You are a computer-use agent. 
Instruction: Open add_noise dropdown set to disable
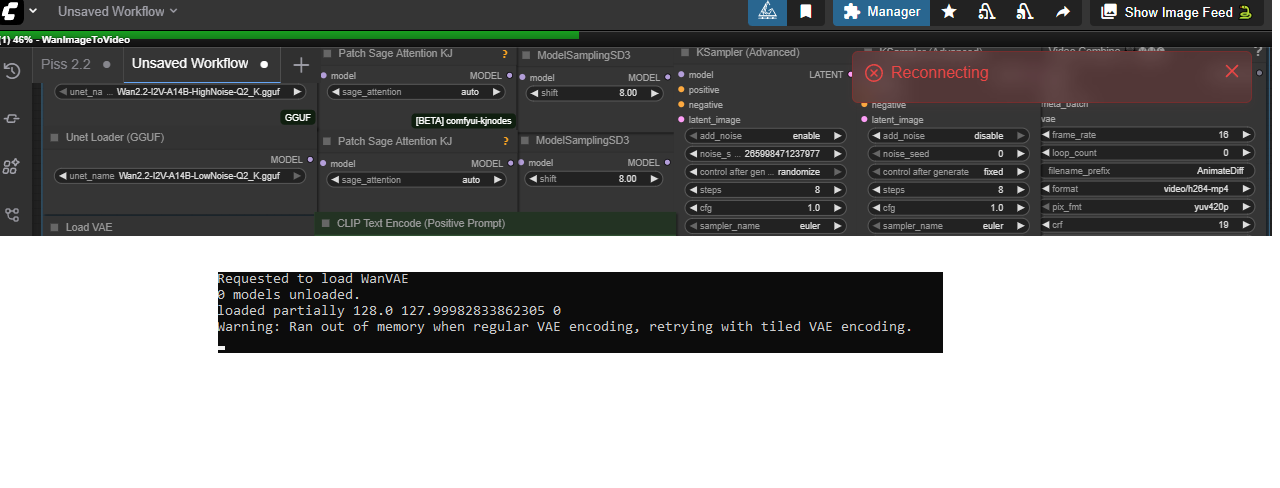pos(948,135)
